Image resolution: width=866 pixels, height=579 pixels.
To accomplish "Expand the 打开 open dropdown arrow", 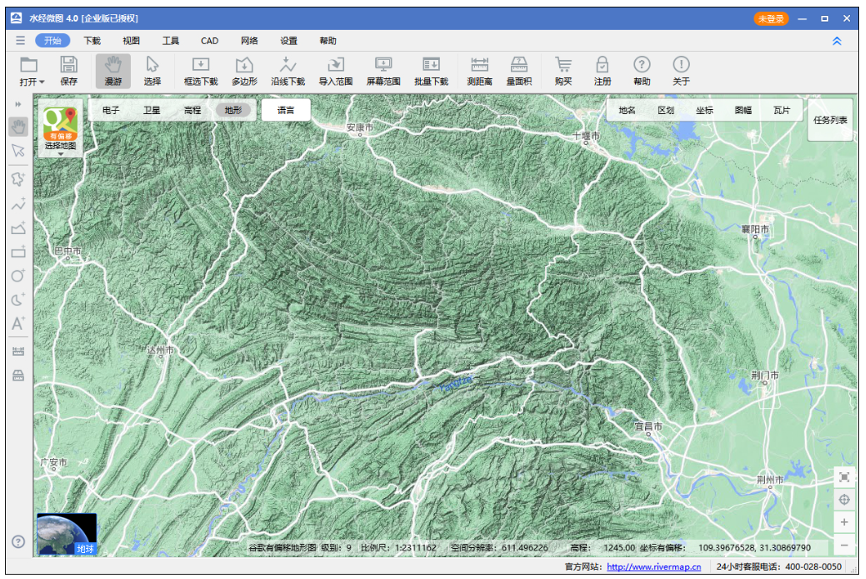I will pyautogui.click(x=42, y=82).
